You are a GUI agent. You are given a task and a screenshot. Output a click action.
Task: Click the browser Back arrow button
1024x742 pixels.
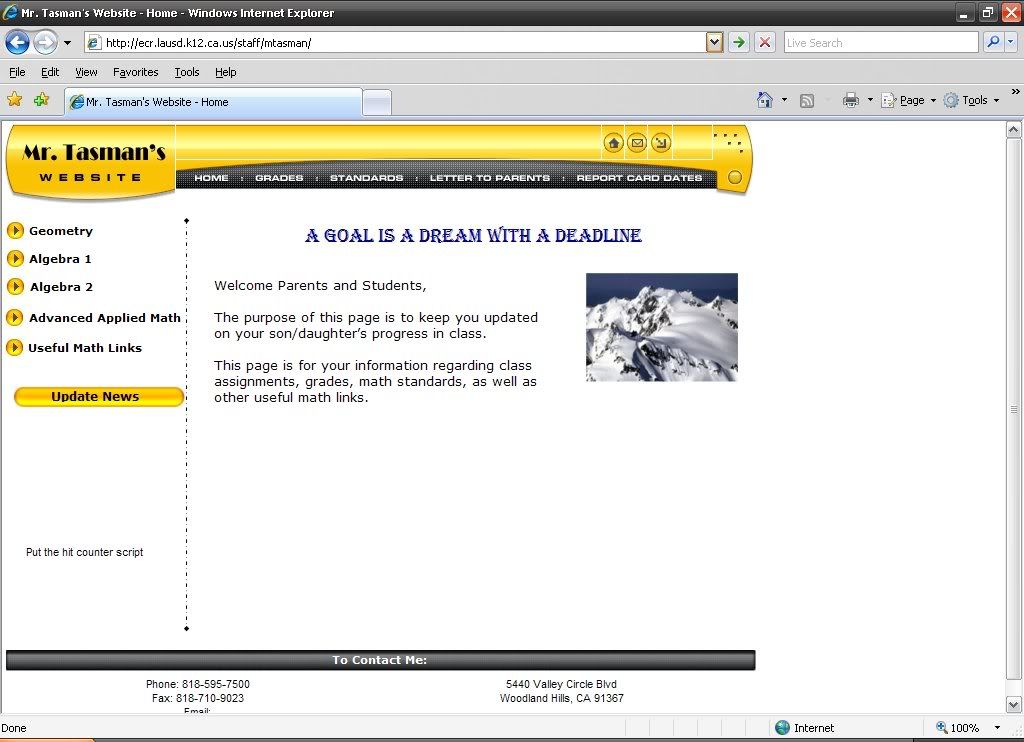(x=17, y=42)
